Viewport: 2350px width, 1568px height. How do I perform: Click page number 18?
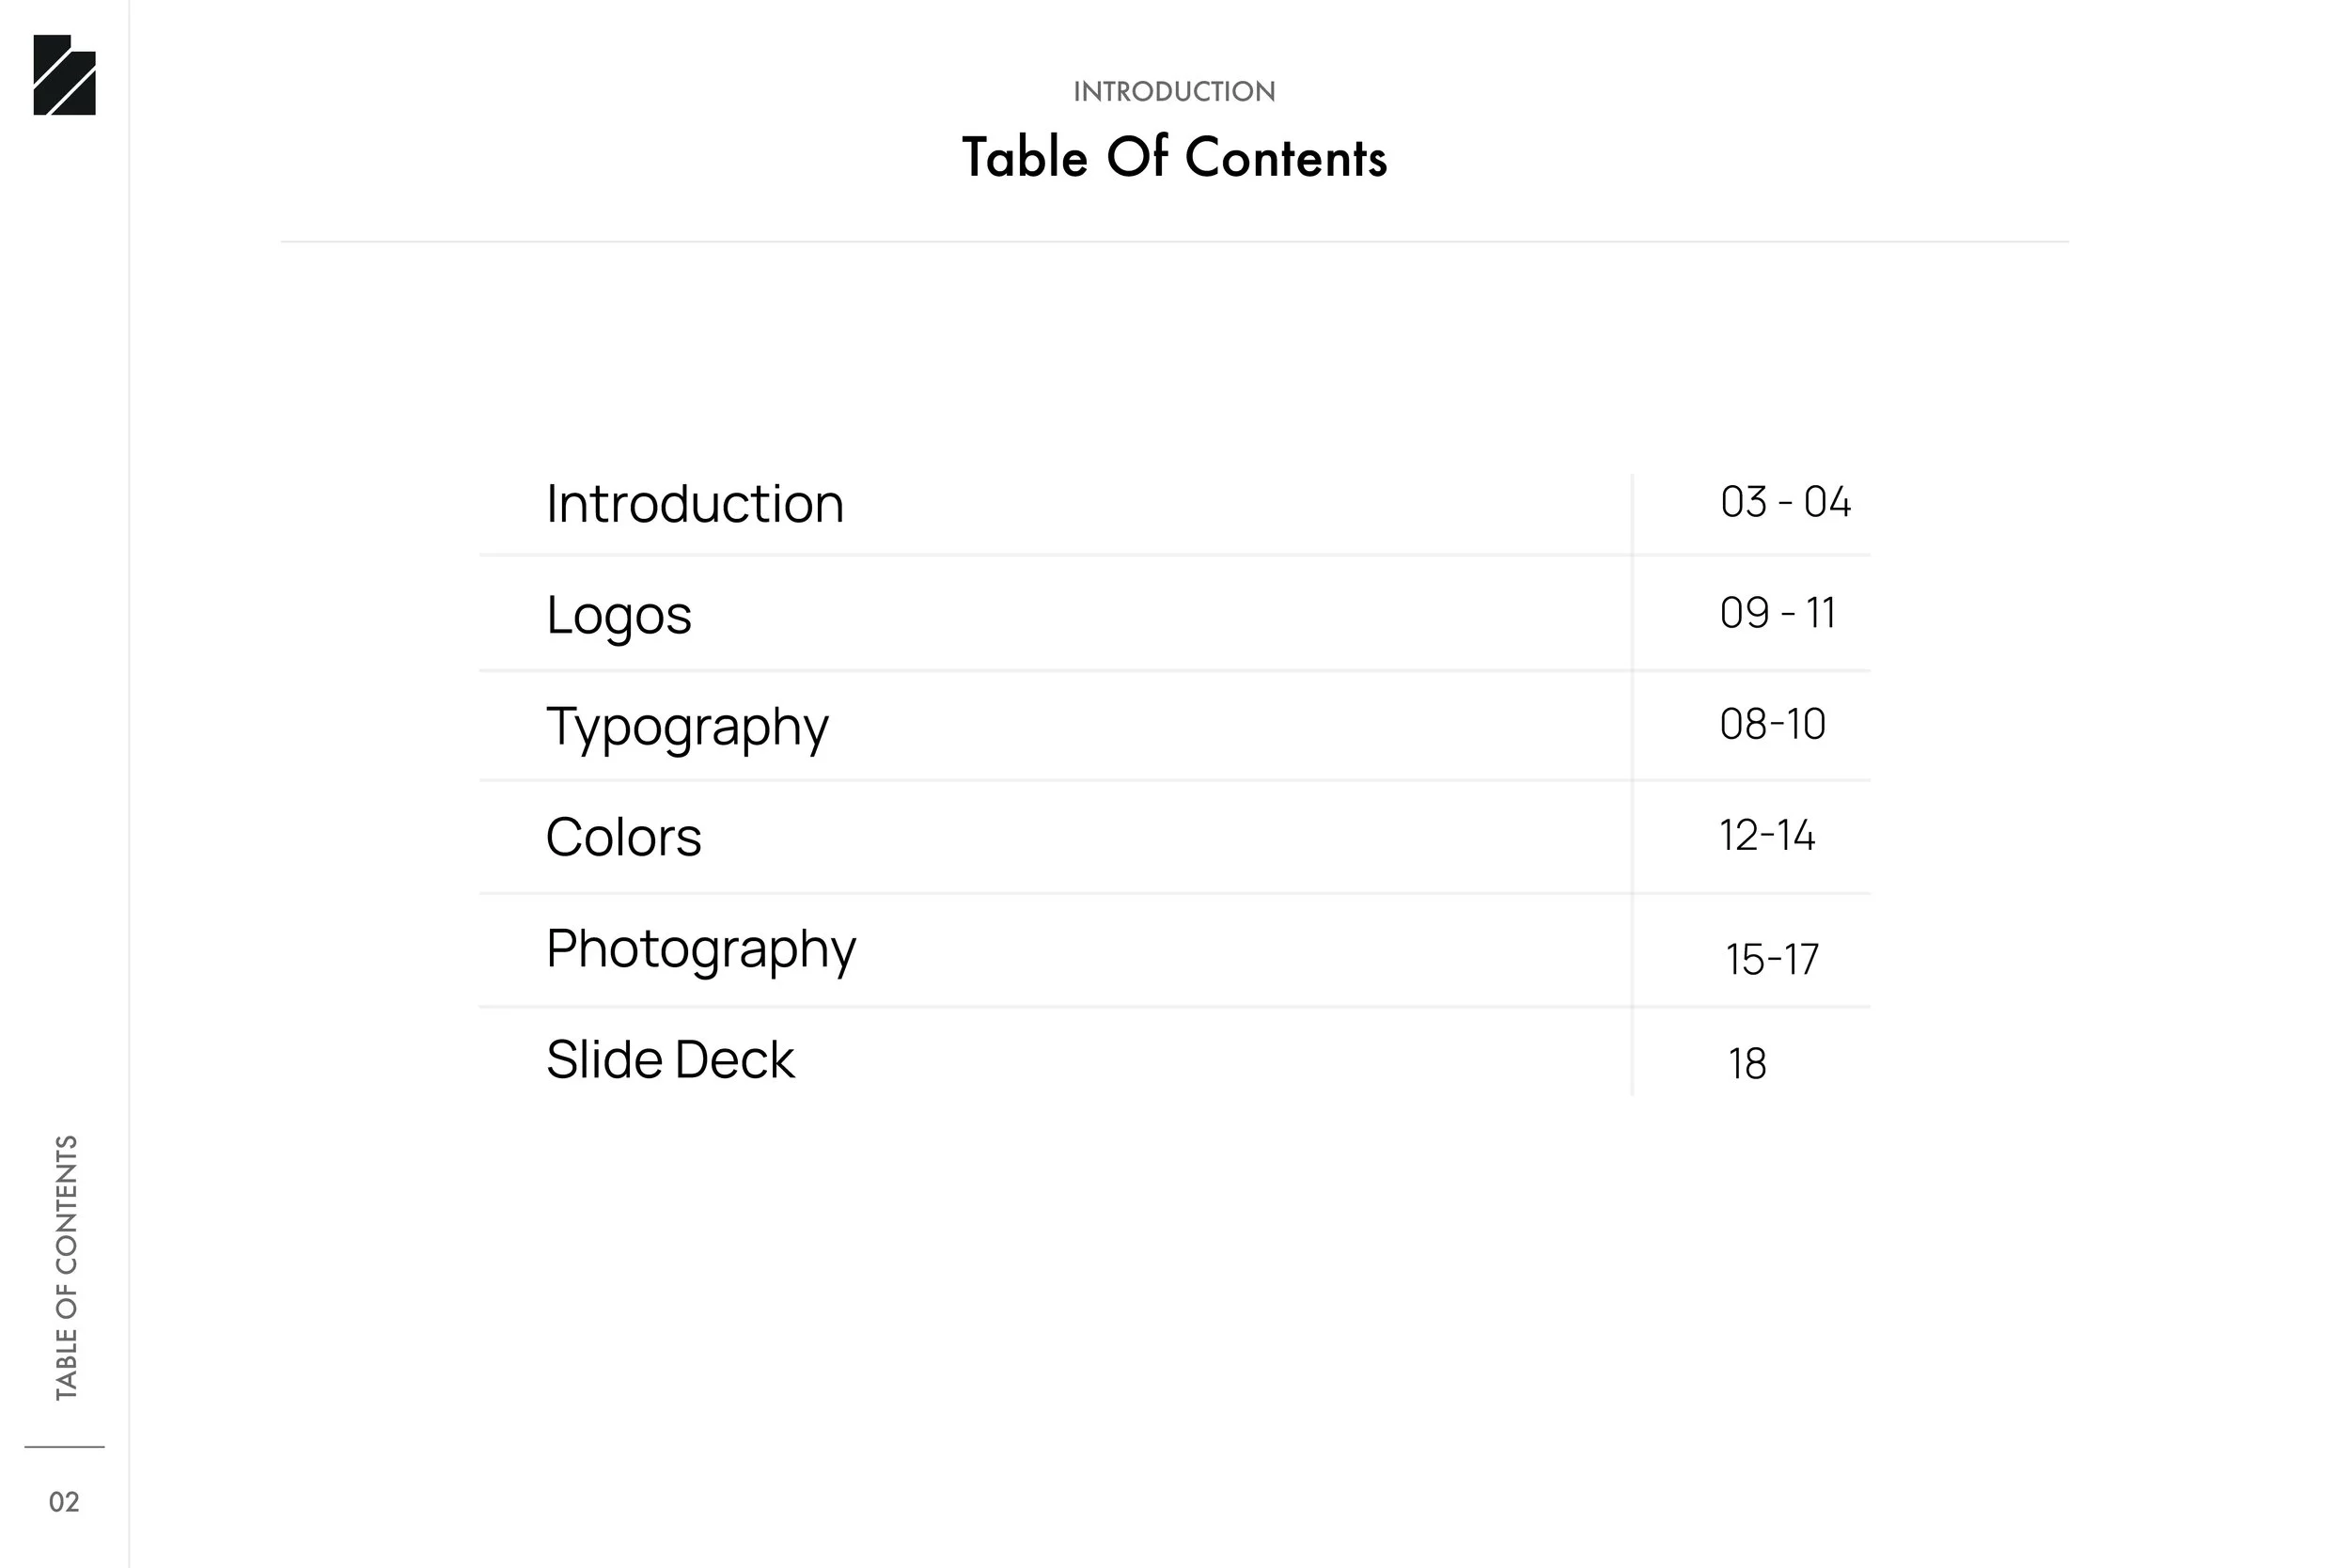(x=1747, y=1064)
